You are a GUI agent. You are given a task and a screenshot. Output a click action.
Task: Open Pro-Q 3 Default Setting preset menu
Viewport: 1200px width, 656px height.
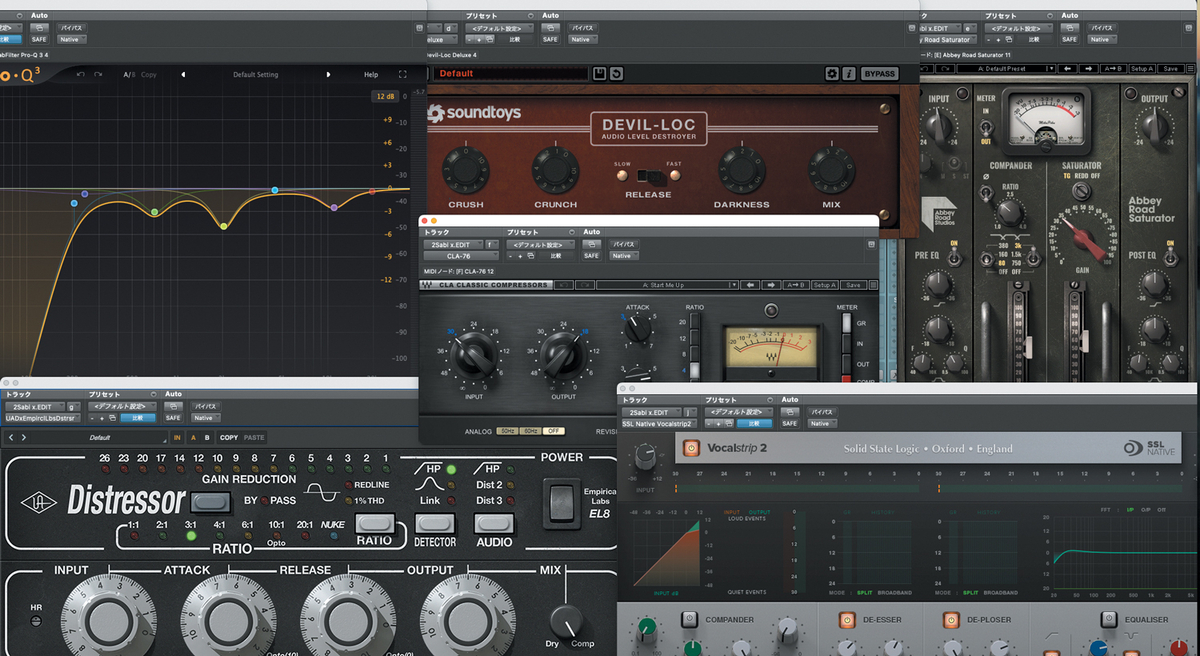coord(256,75)
